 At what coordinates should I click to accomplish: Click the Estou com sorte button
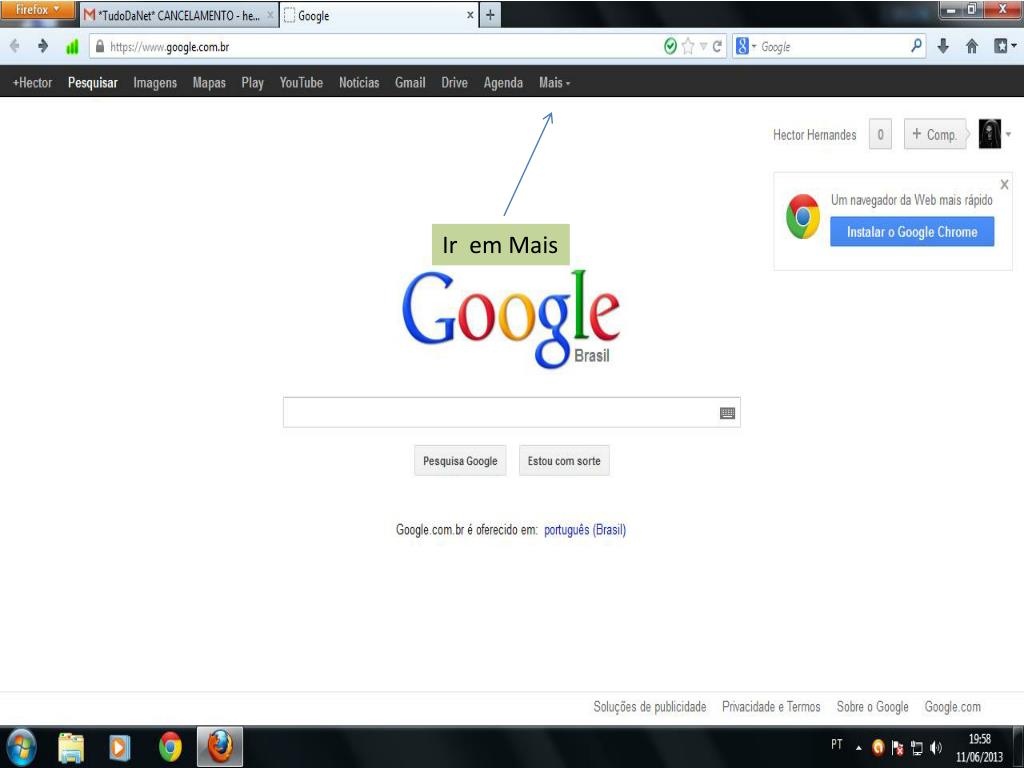point(564,460)
